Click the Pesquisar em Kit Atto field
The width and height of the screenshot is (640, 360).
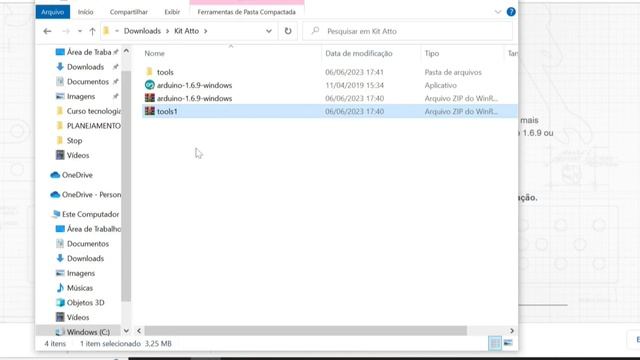click(x=407, y=31)
